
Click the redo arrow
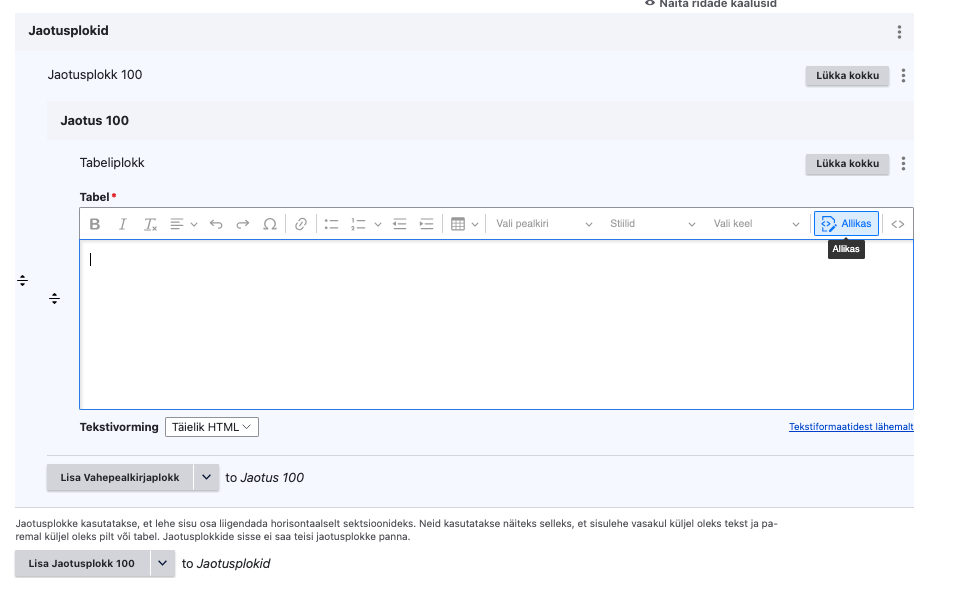pos(243,224)
